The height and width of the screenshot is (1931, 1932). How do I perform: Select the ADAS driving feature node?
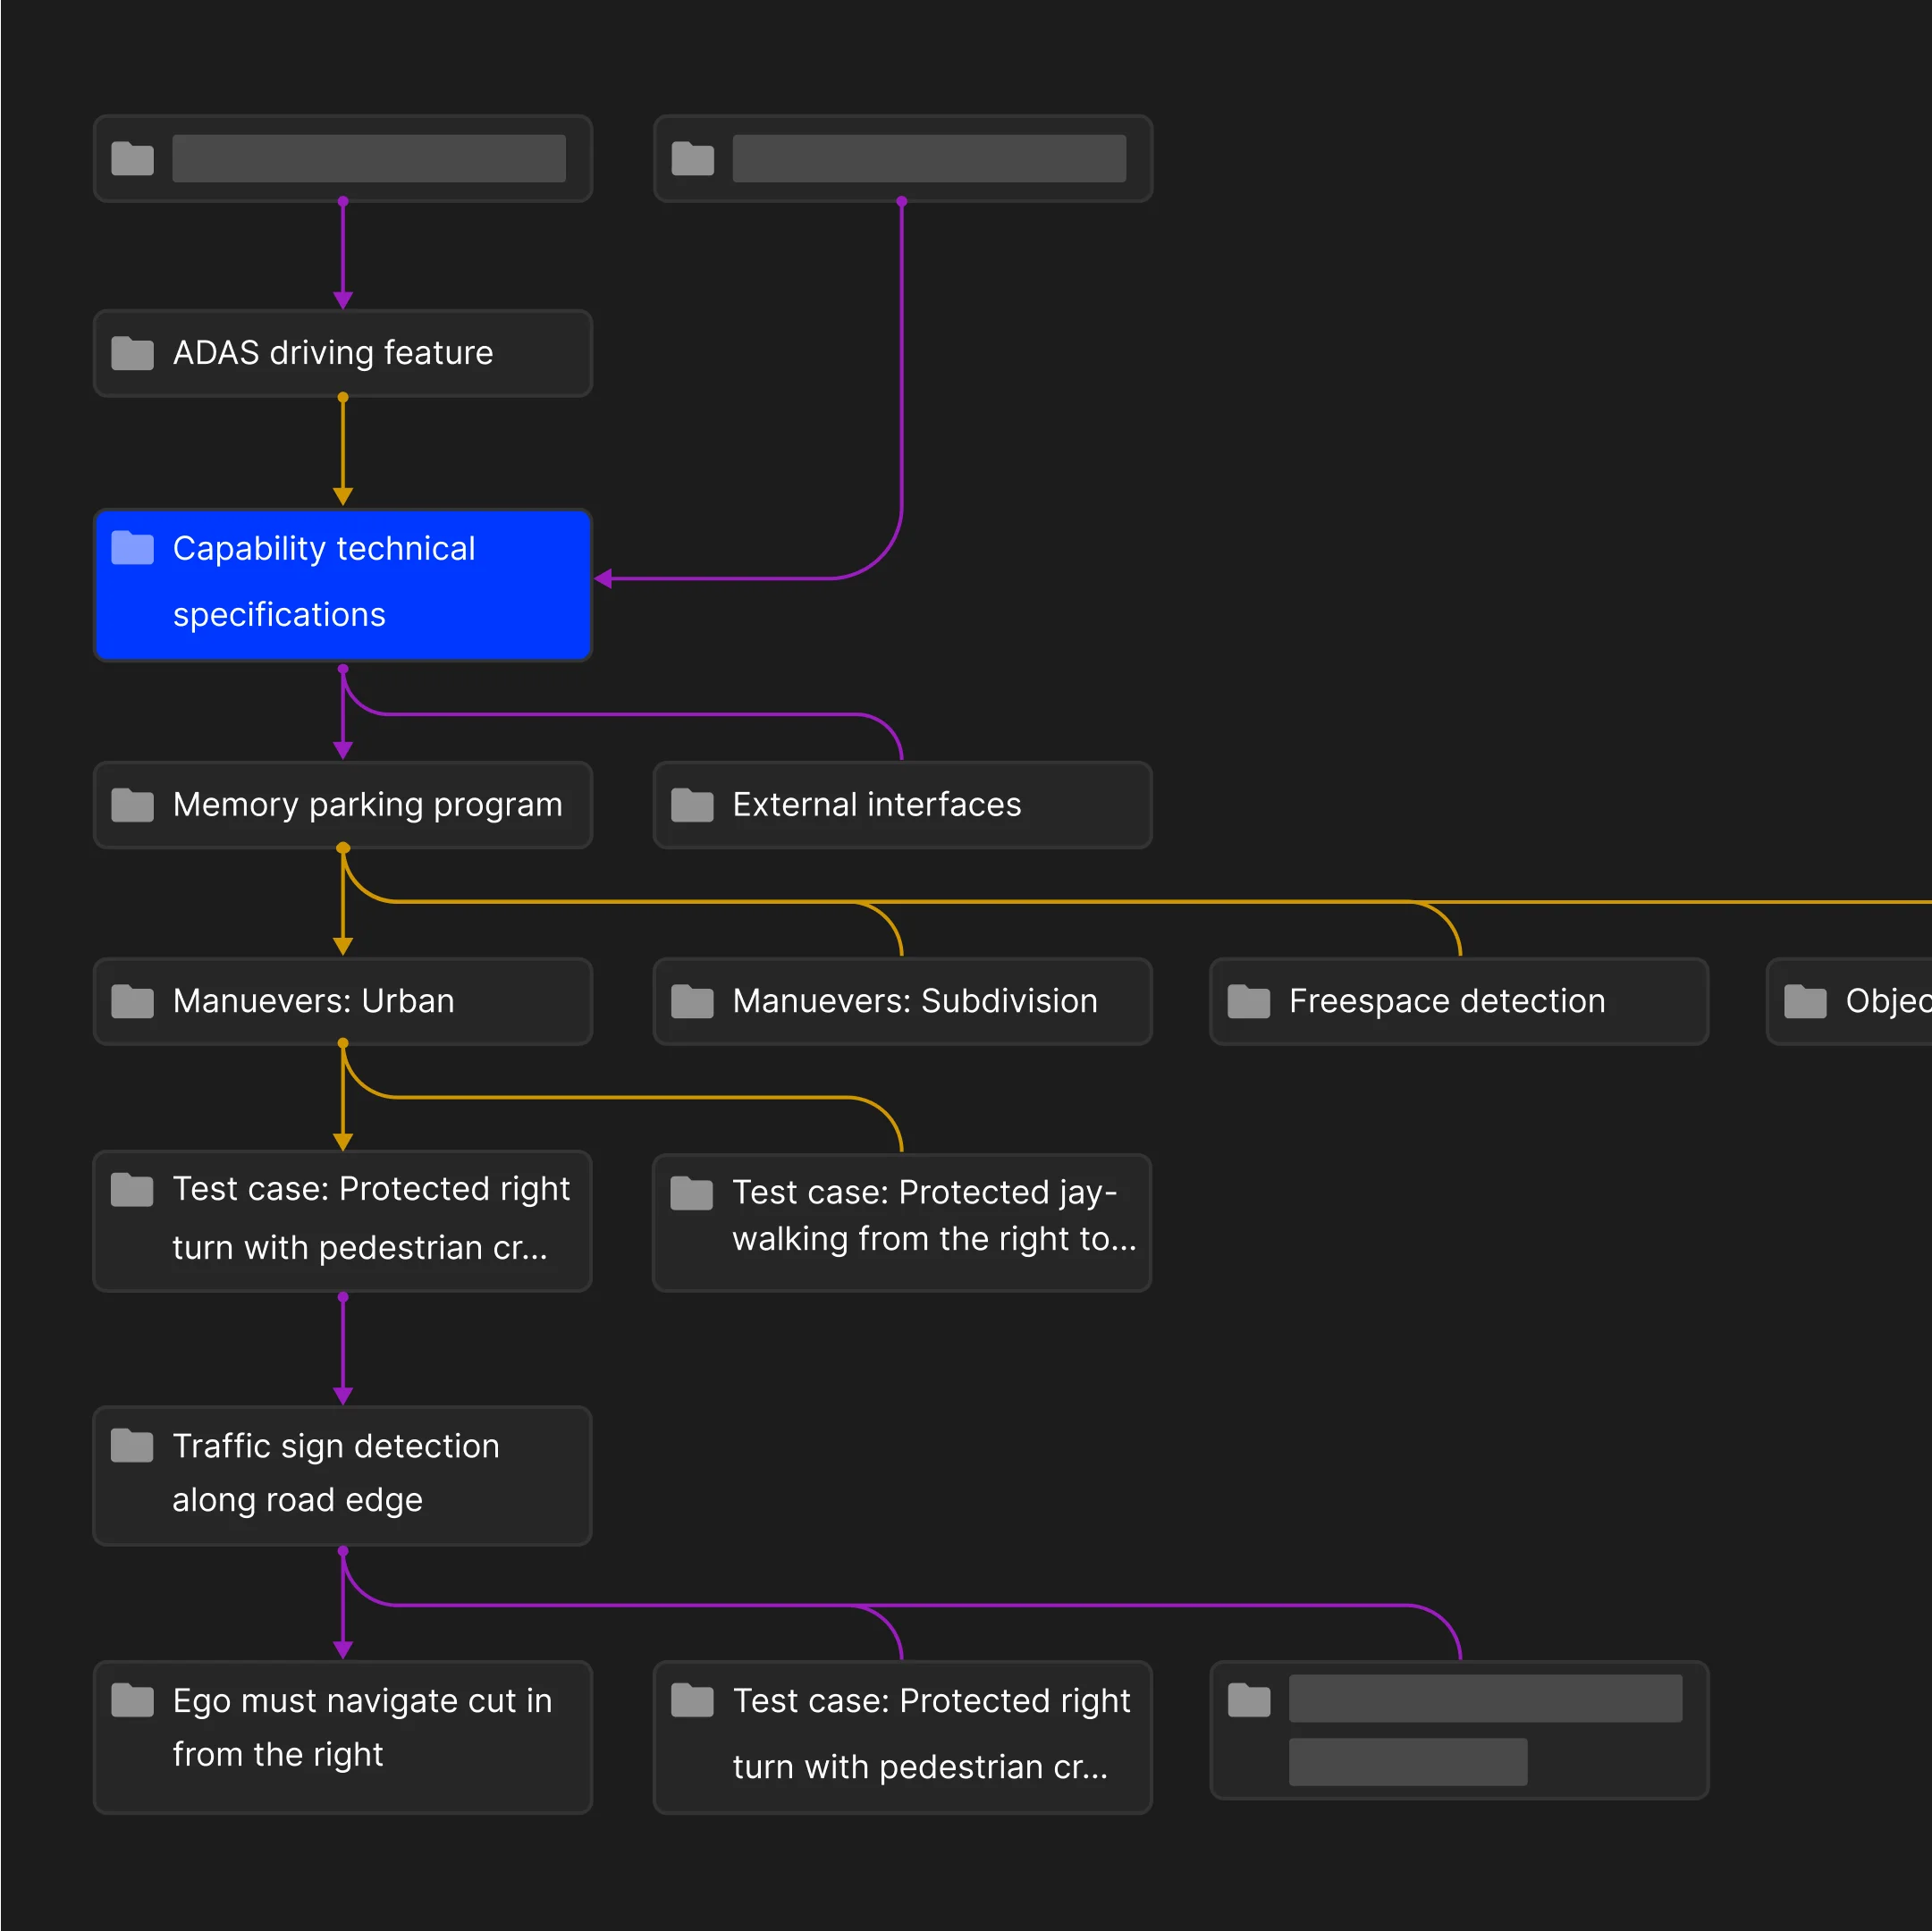(x=342, y=353)
